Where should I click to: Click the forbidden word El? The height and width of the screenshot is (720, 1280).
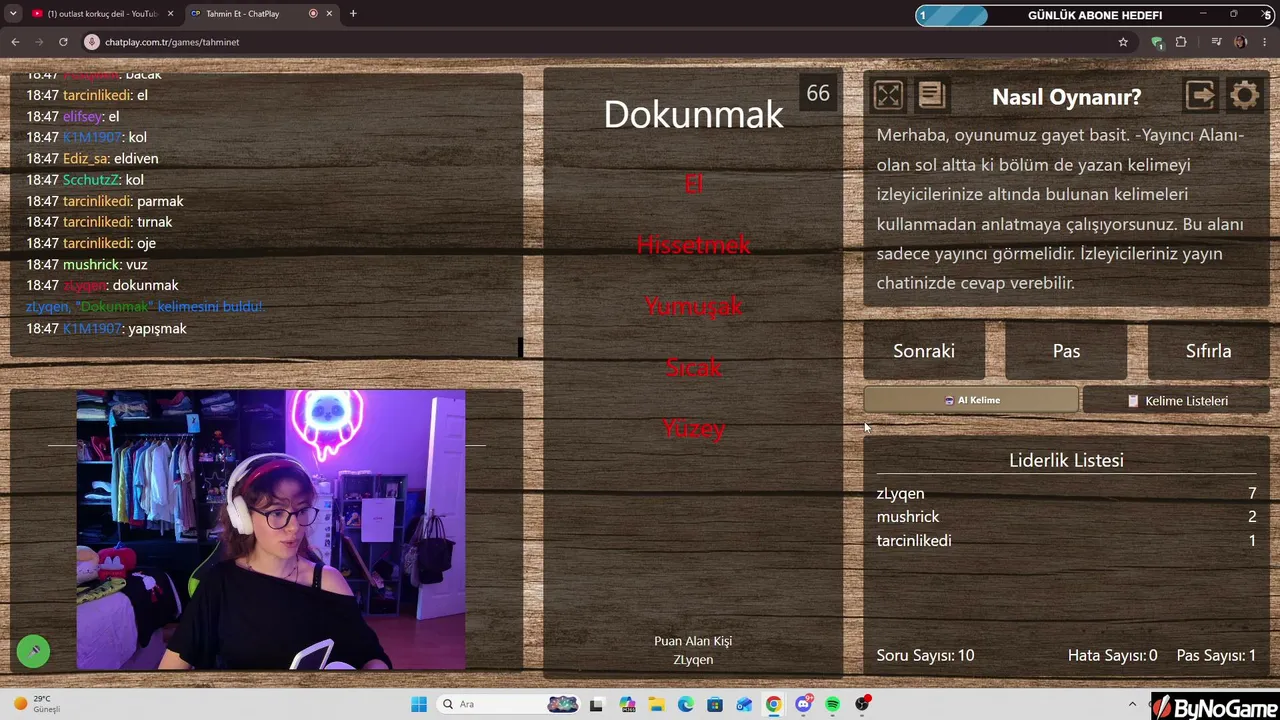[x=693, y=184]
